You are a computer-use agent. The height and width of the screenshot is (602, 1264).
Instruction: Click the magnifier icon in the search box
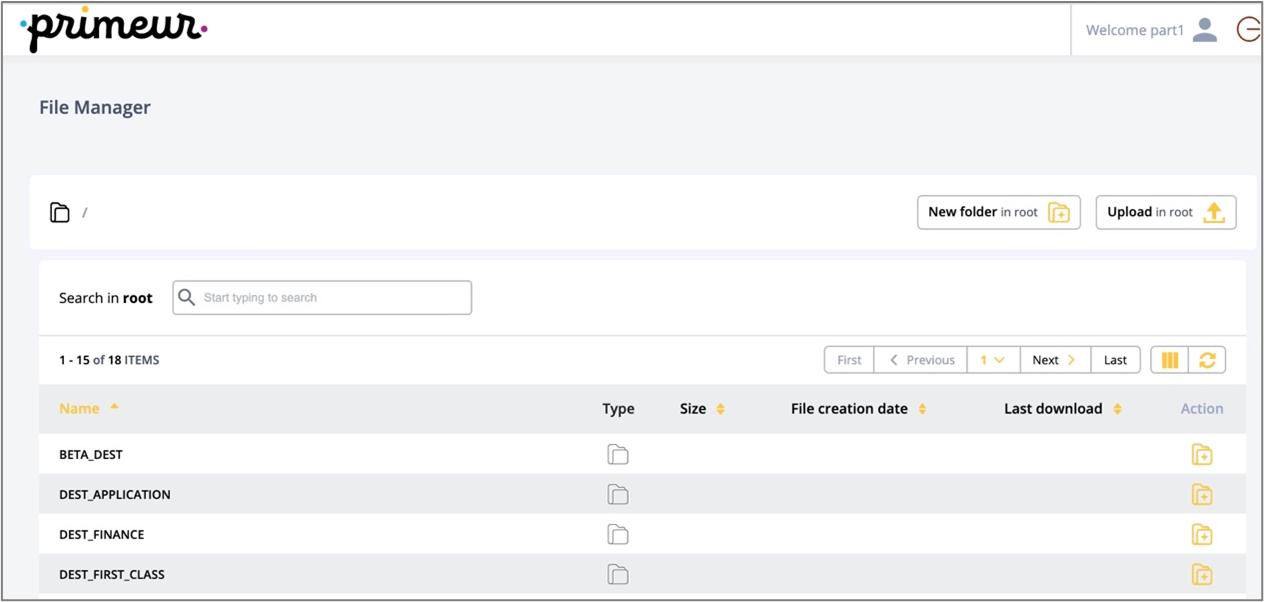[x=187, y=297]
